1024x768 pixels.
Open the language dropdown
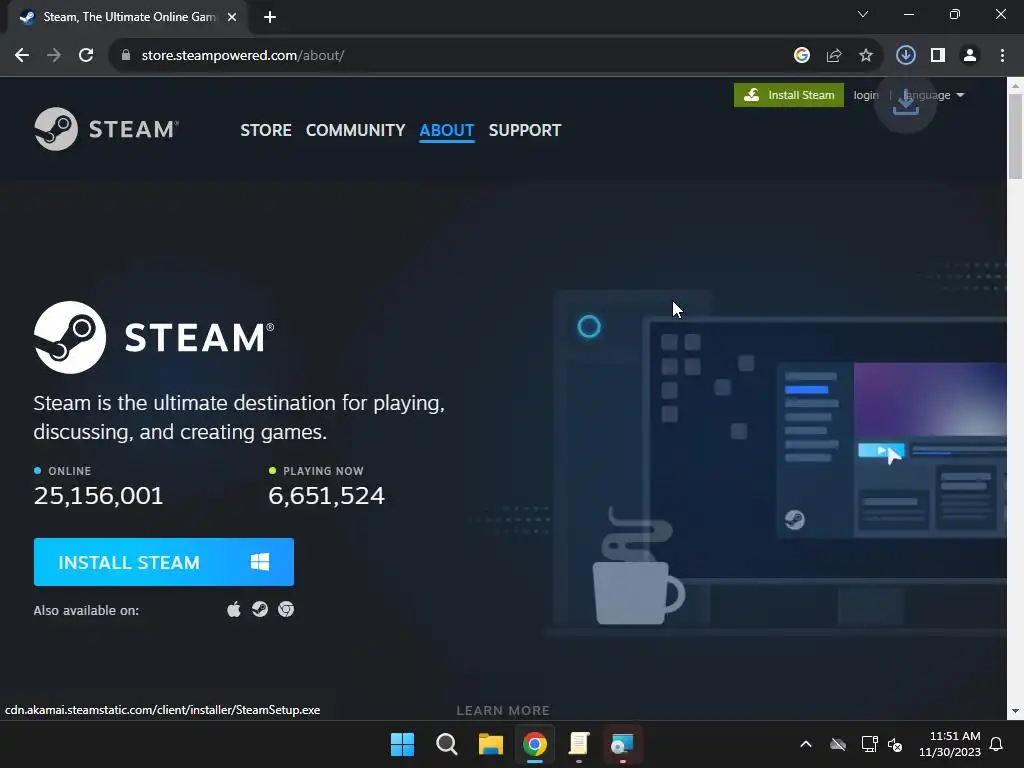934,95
